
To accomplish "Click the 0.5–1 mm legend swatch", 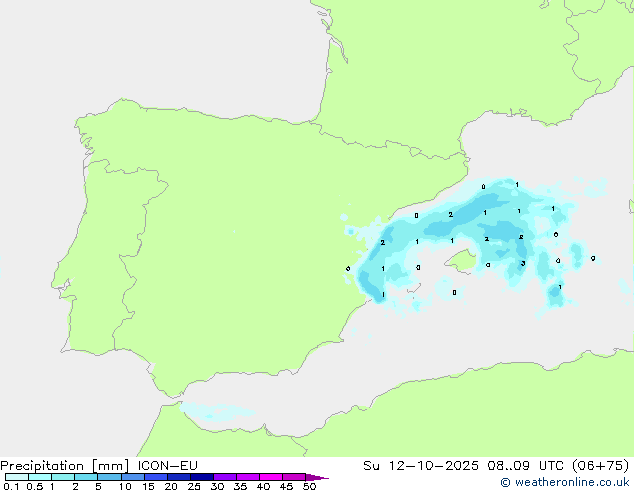I will [x=40, y=477].
